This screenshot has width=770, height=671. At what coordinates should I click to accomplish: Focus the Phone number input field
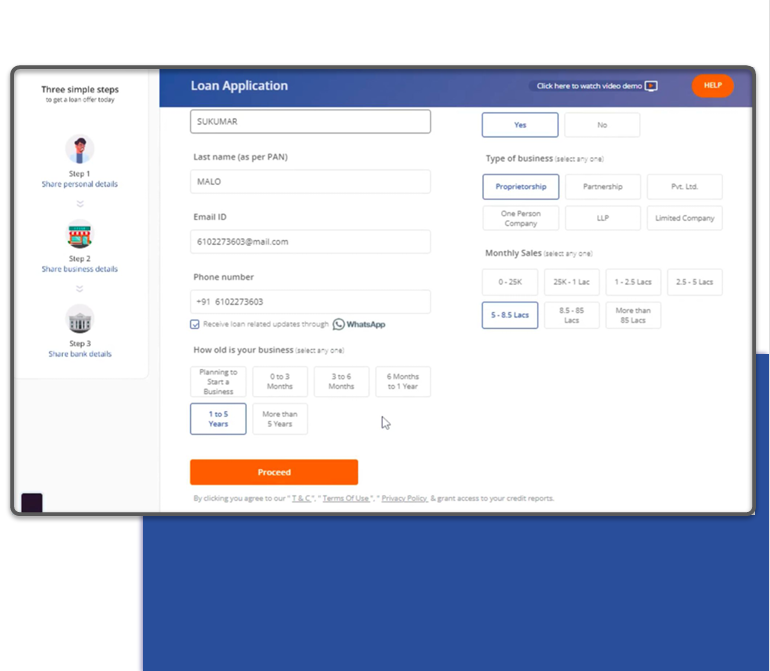[x=310, y=302]
